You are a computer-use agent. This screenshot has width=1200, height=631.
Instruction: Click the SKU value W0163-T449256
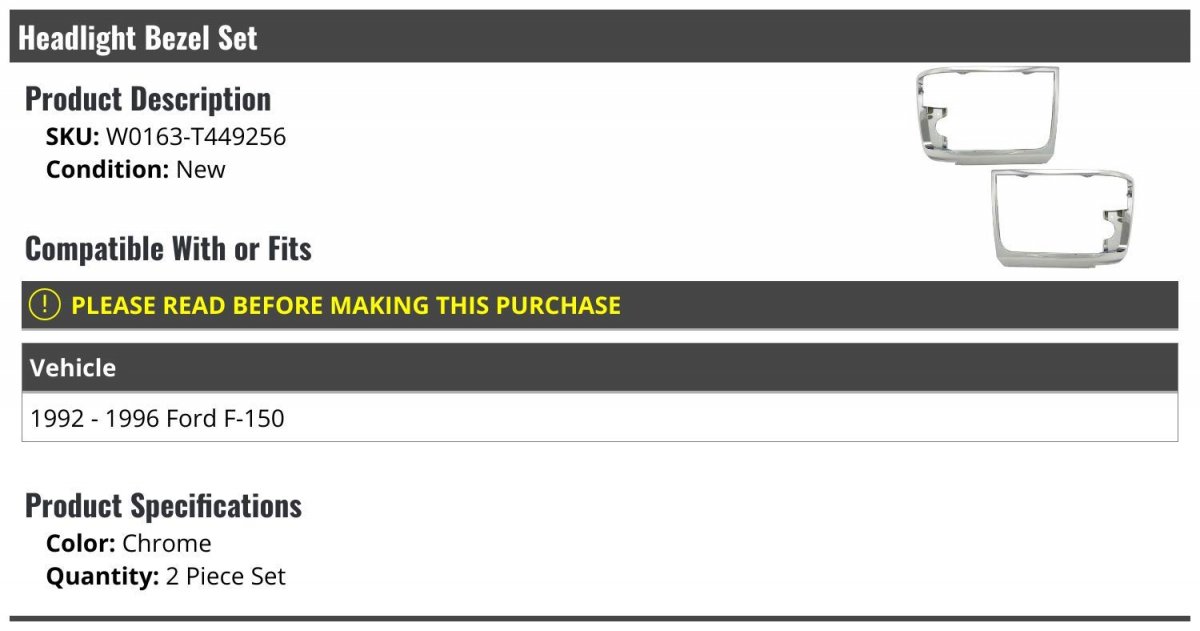click(x=196, y=137)
